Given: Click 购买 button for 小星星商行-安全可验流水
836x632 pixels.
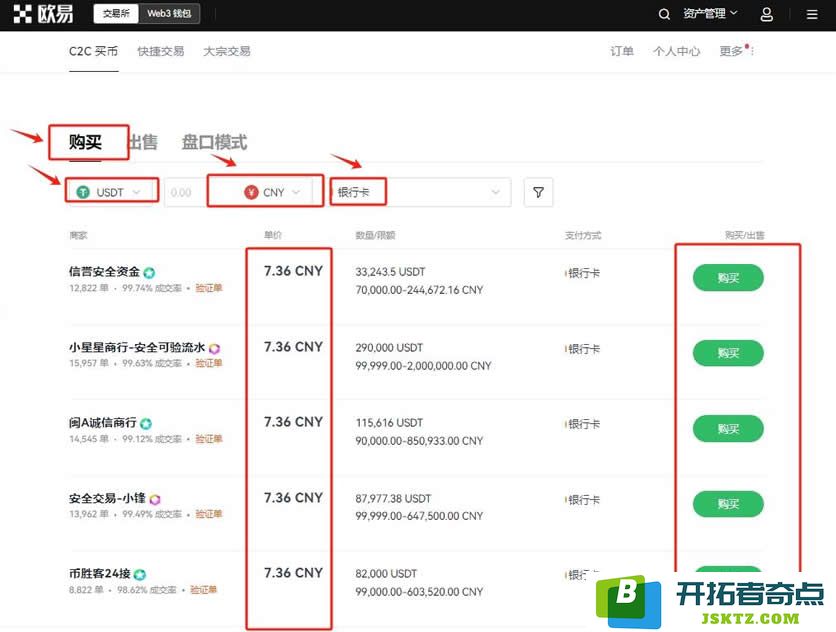Looking at the screenshot, I should click(x=728, y=353).
